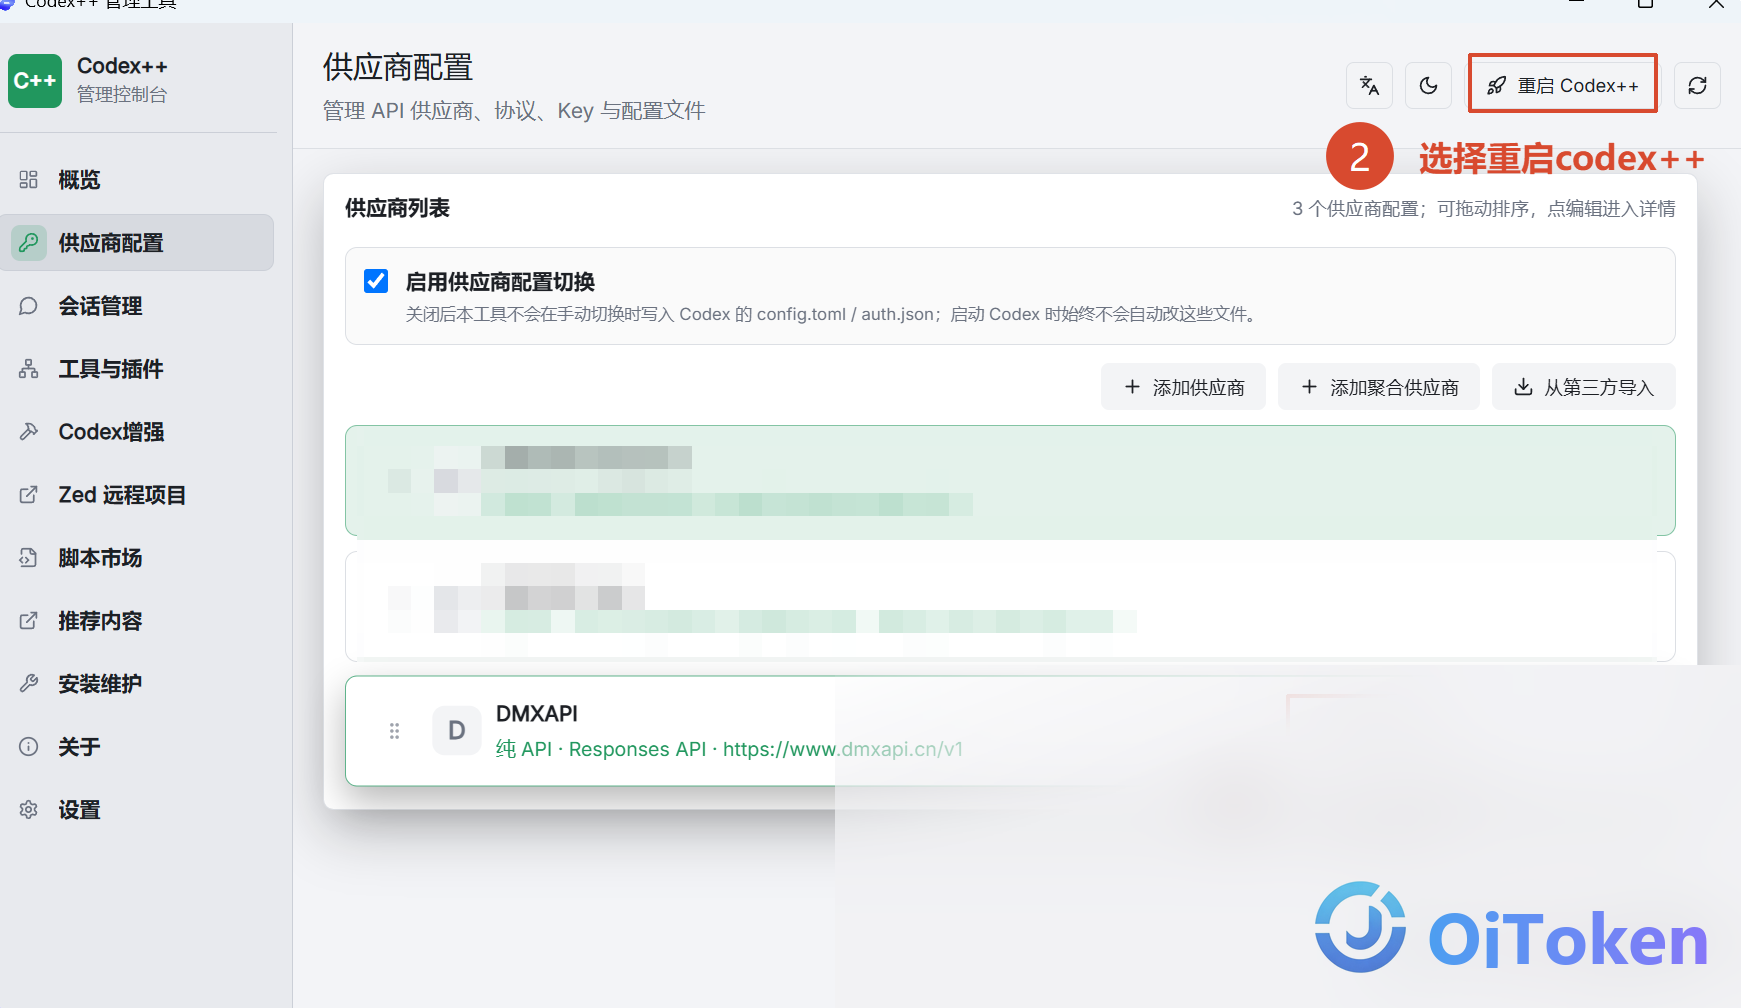This screenshot has width=1741, height=1008.
Task: Open 脚本市场 in the sidebar
Action: 137,558
